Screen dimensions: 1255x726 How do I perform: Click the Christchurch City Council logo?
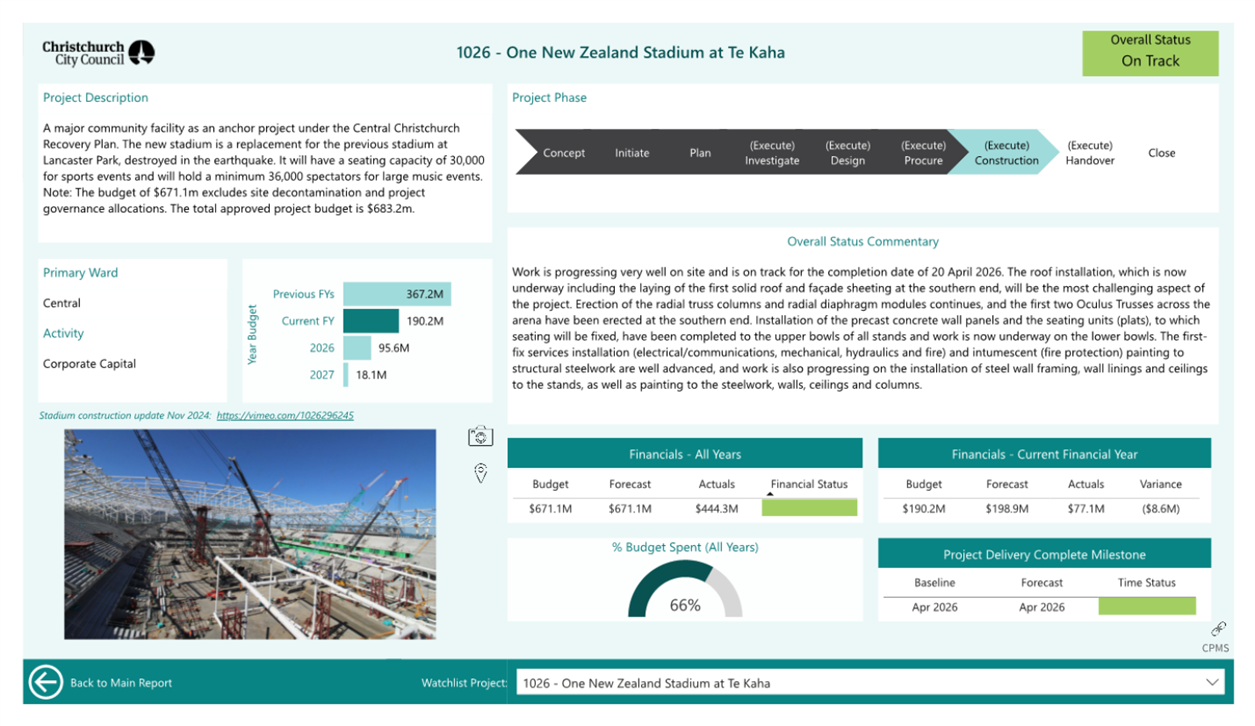99,52
